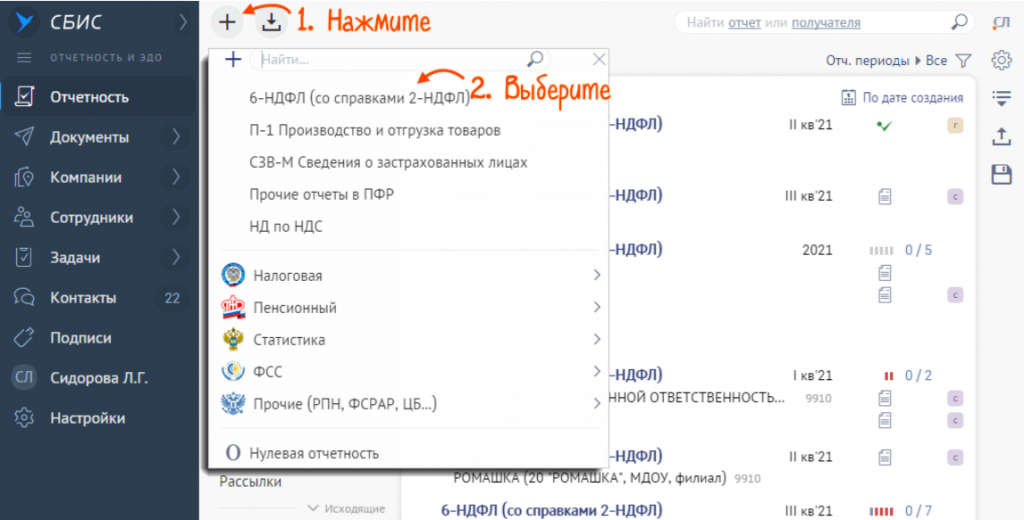Viewport: 1024px width, 520px height.
Task: Click the Подписи tag icon
Action: tap(24, 338)
